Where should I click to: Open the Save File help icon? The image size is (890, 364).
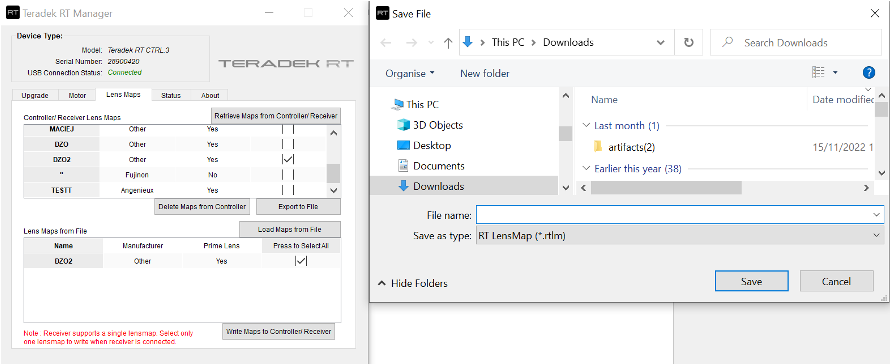(868, 73)
